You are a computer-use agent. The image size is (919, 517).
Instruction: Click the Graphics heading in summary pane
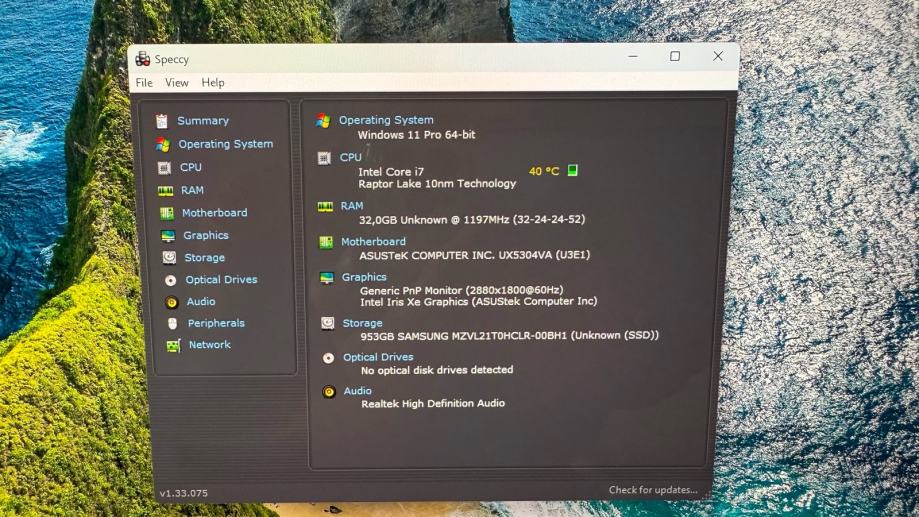pos(364,277)
